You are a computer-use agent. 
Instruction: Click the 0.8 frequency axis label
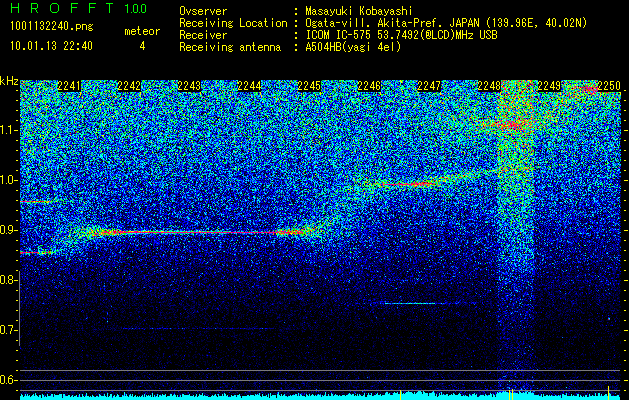coord(8,280)
